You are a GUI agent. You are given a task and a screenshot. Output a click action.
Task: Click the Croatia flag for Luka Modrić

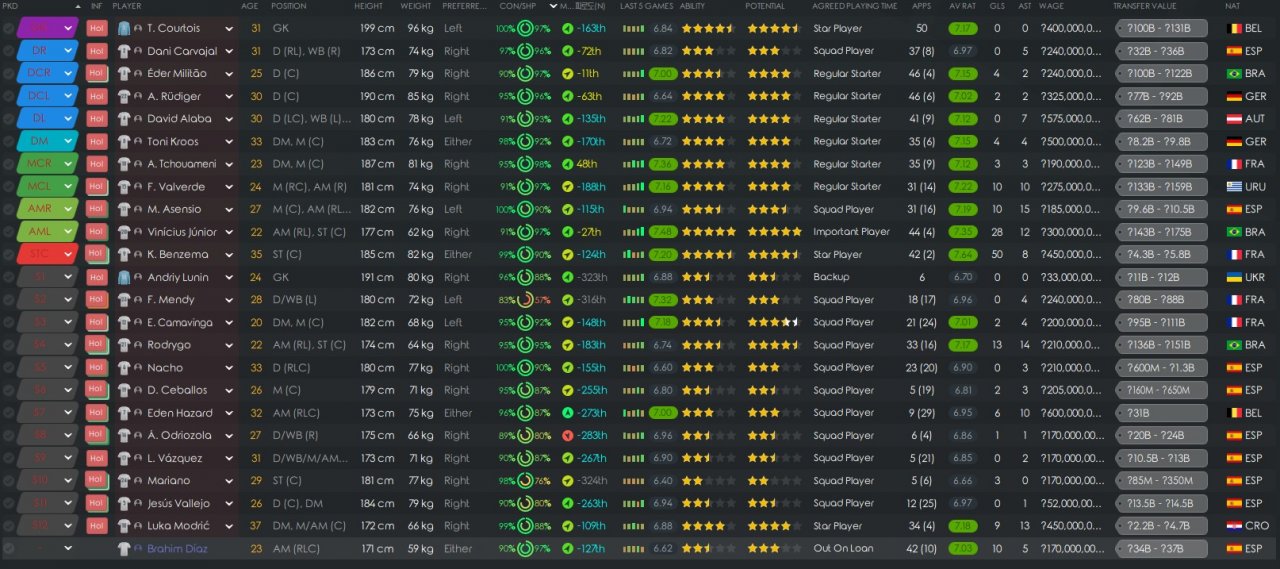coord(1232,526)
